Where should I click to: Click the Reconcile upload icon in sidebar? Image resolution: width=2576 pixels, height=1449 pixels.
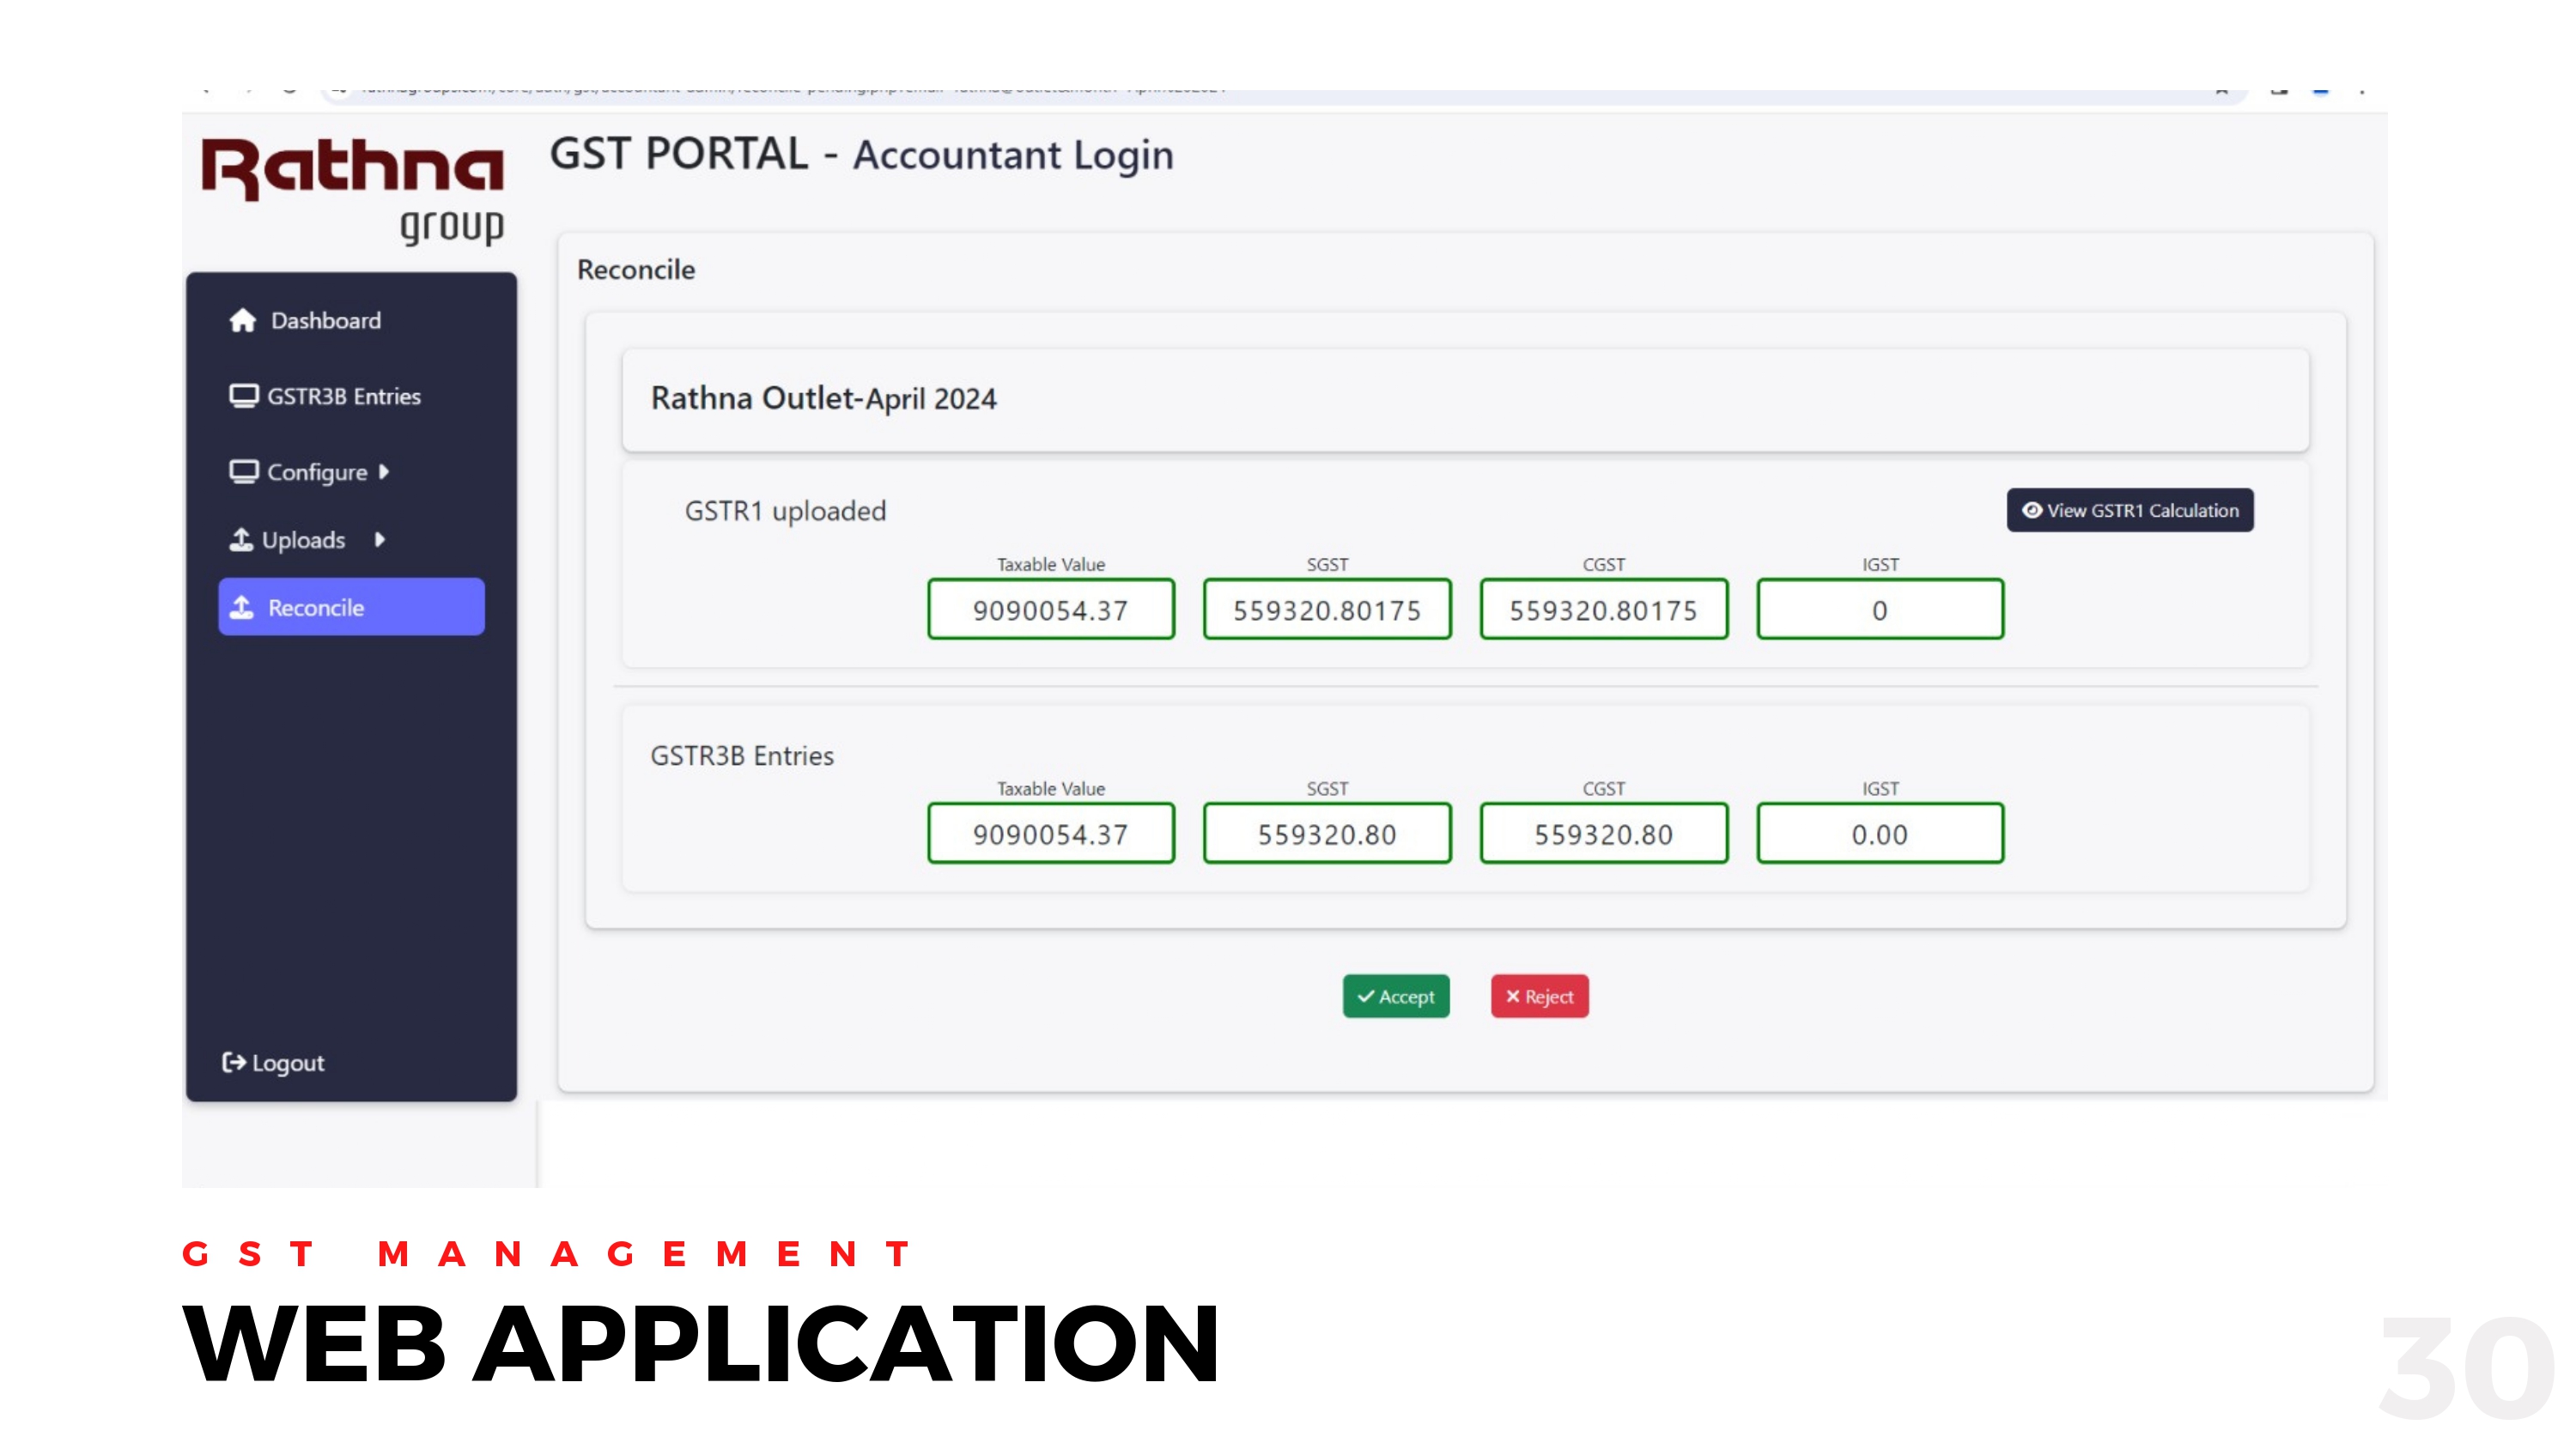[x=242, y=607]
